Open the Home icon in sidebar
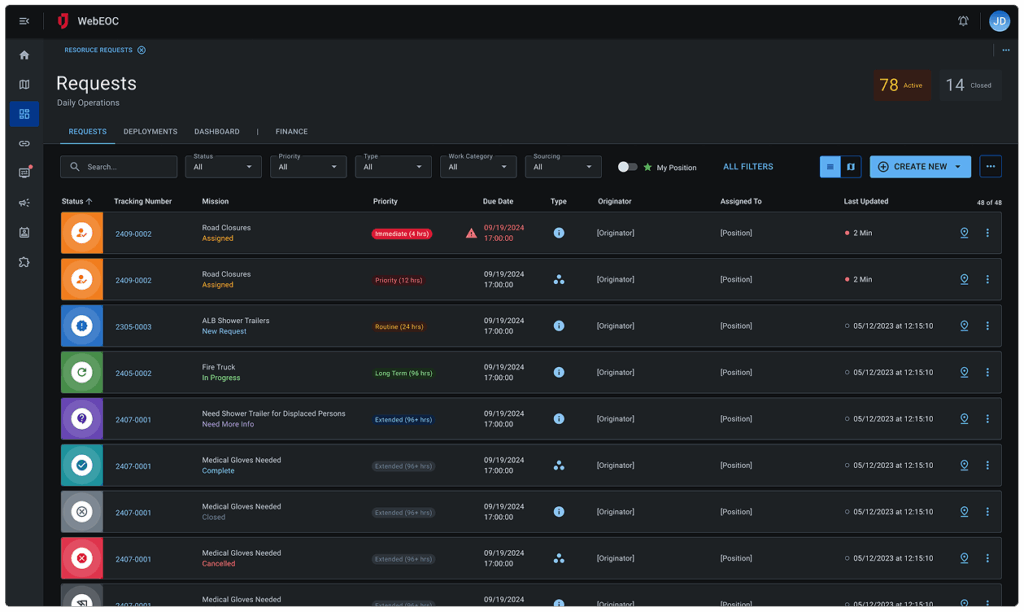Image resolution: width=1024 pixels, height=612 pixels. (24, 55)
